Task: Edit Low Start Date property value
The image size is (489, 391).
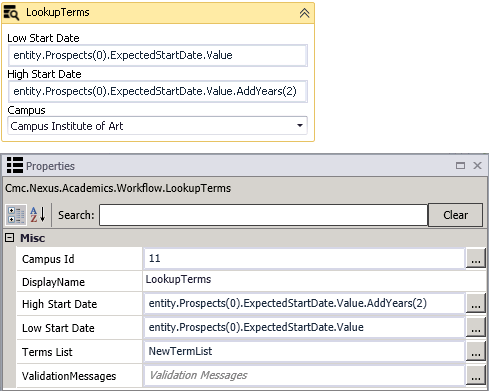Action: pos(304,327)
